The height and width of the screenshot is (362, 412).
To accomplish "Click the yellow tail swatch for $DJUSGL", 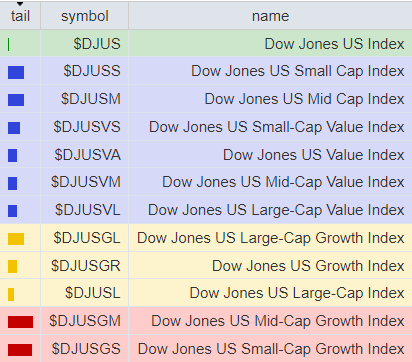I will [x=16, y=239].
